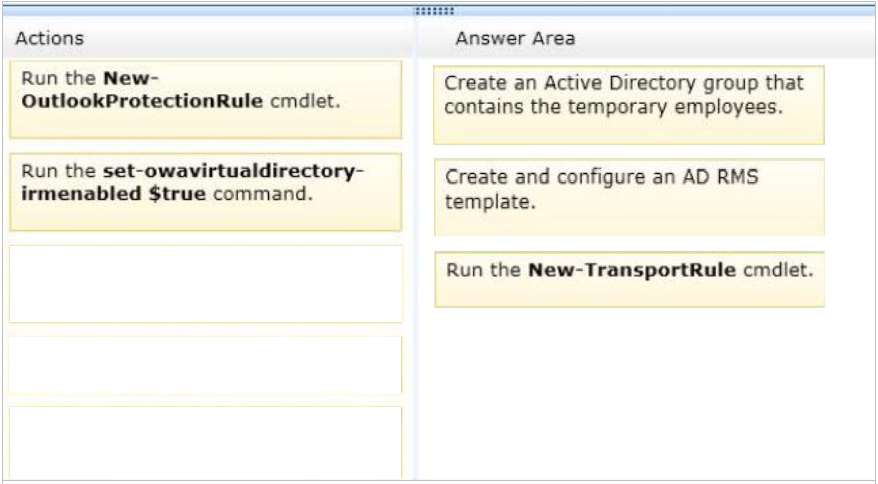Viewport: 878px width, 484px height.
Task: Choose the AD RMS template answer tile
Action: point(629,197)
